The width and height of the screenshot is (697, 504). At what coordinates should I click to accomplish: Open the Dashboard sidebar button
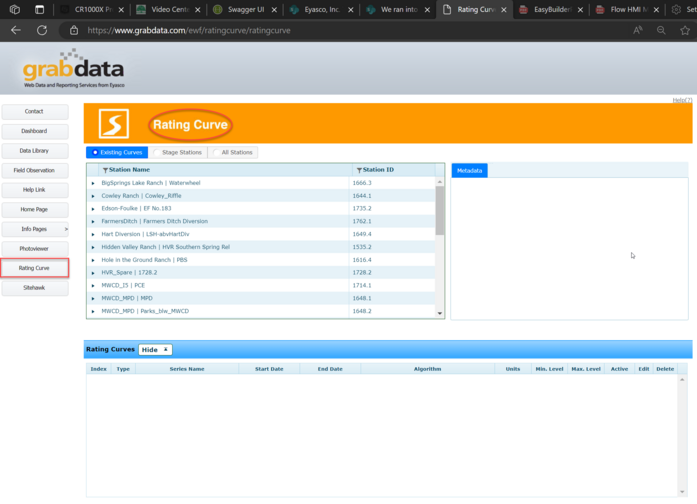(35, 131)
